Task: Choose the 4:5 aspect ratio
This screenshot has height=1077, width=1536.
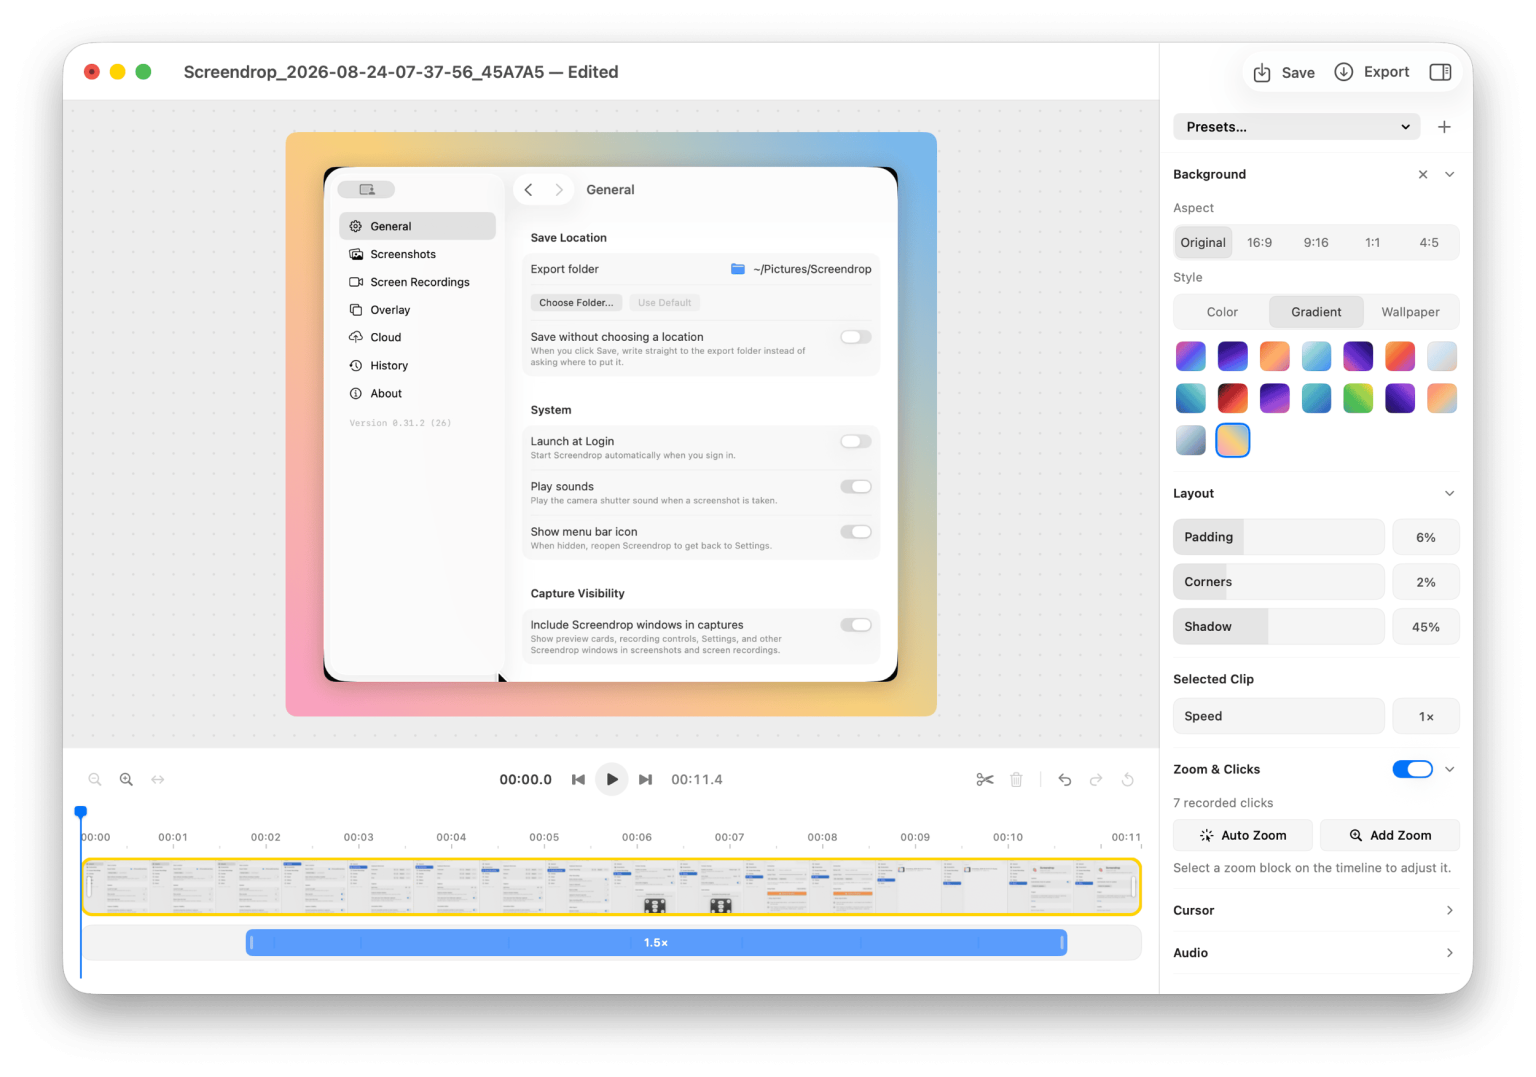Action: coord(1429,242)
